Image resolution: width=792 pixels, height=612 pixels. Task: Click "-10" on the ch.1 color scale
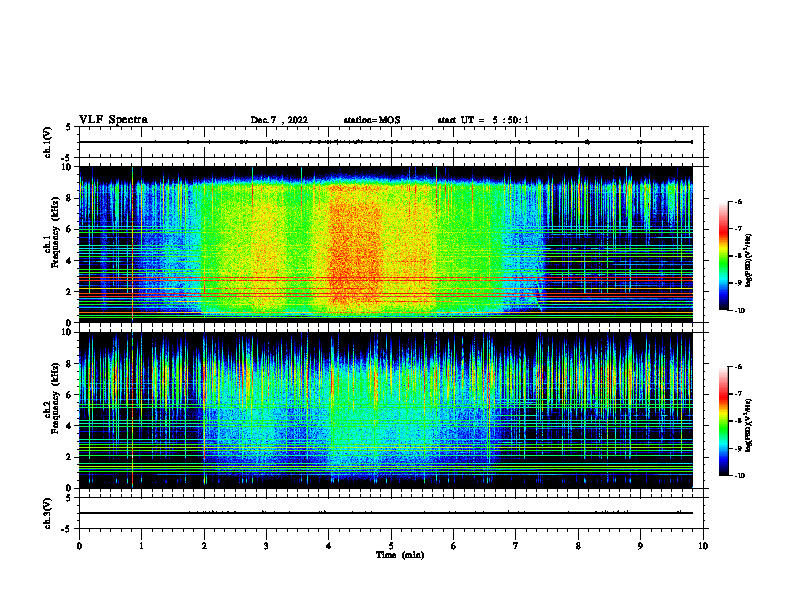739,310
